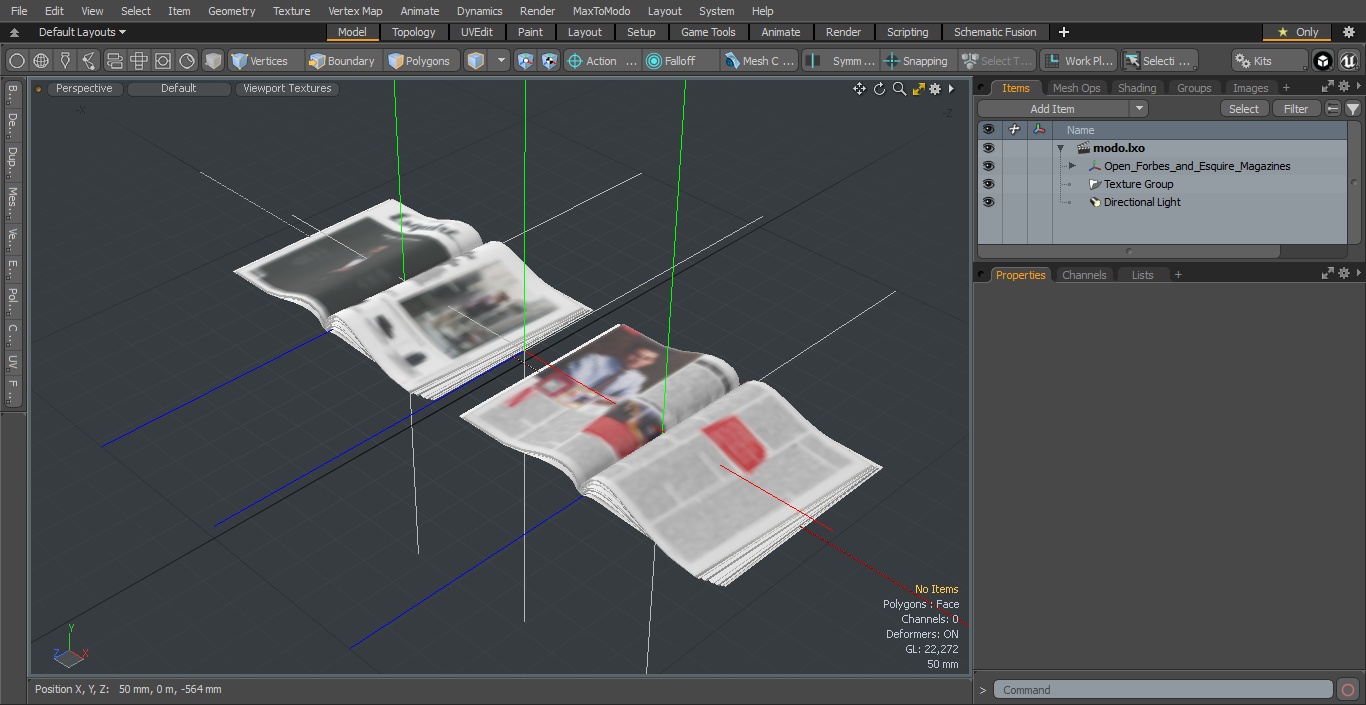Viewport: 1366px width, 705px height.
Task: Open the dropdown arrow beside the item mode cube
Action: [502, 61]
